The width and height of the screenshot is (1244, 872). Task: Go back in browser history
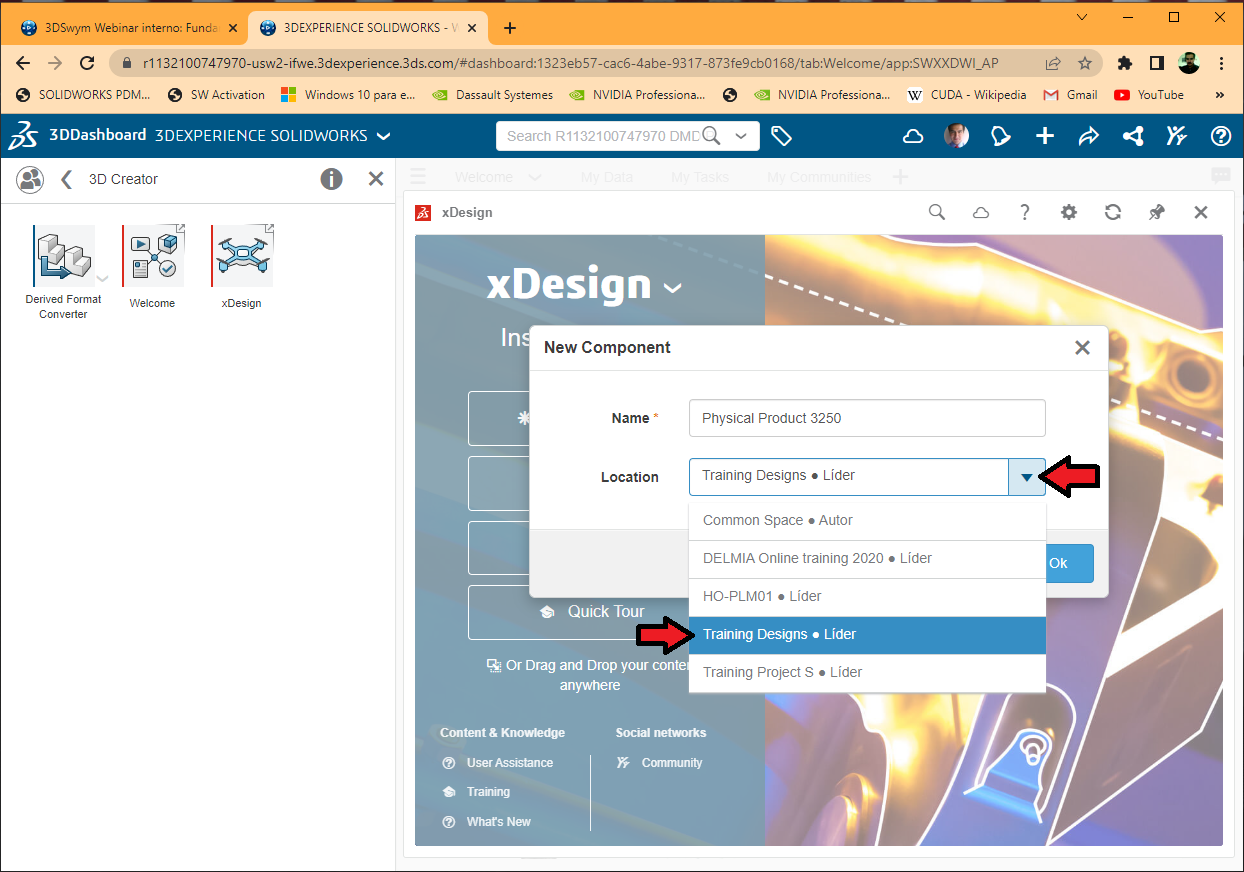click(24, 63)
